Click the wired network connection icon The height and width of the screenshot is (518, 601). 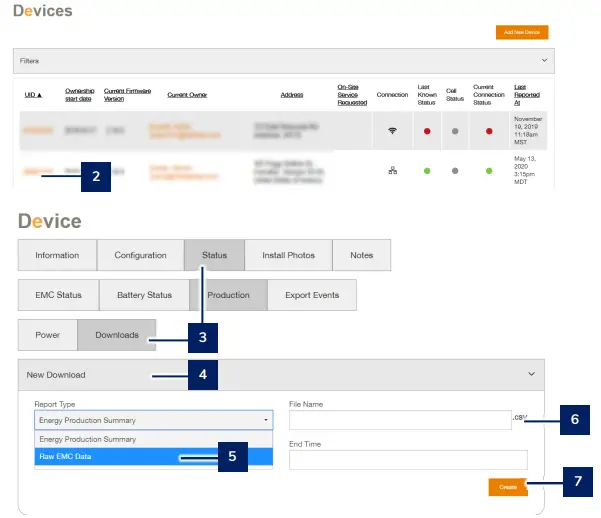pyautogui.click(x=392, y=171)
